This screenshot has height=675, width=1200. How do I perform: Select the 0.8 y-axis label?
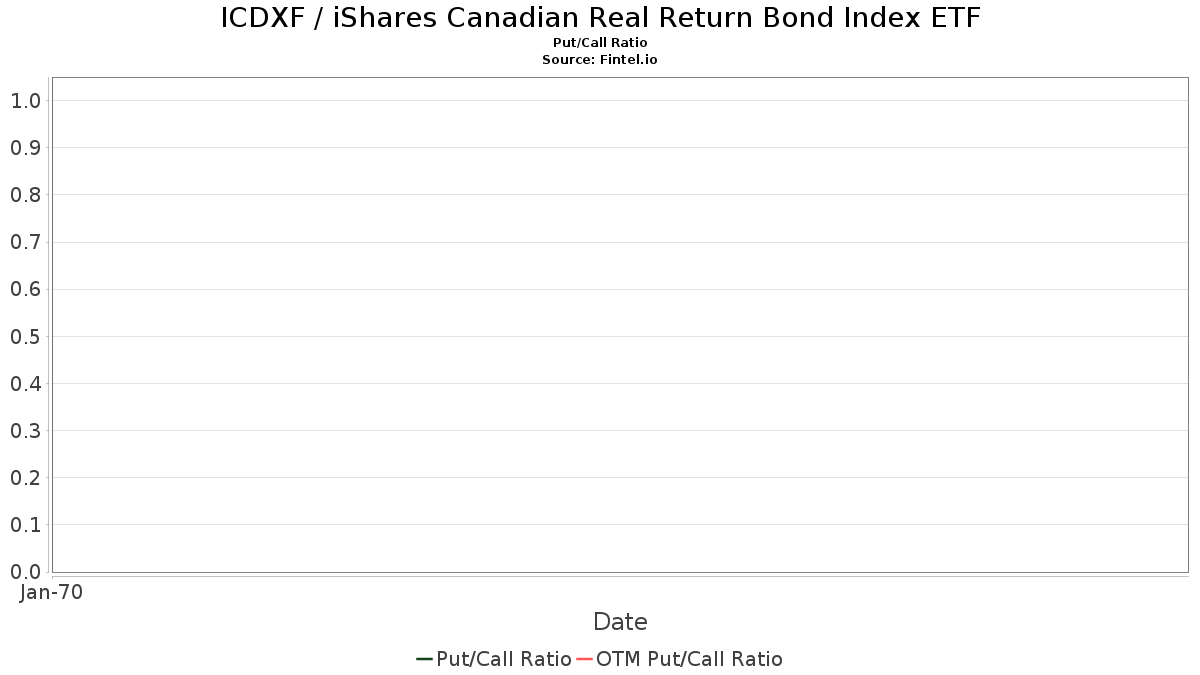click(26, 195)
